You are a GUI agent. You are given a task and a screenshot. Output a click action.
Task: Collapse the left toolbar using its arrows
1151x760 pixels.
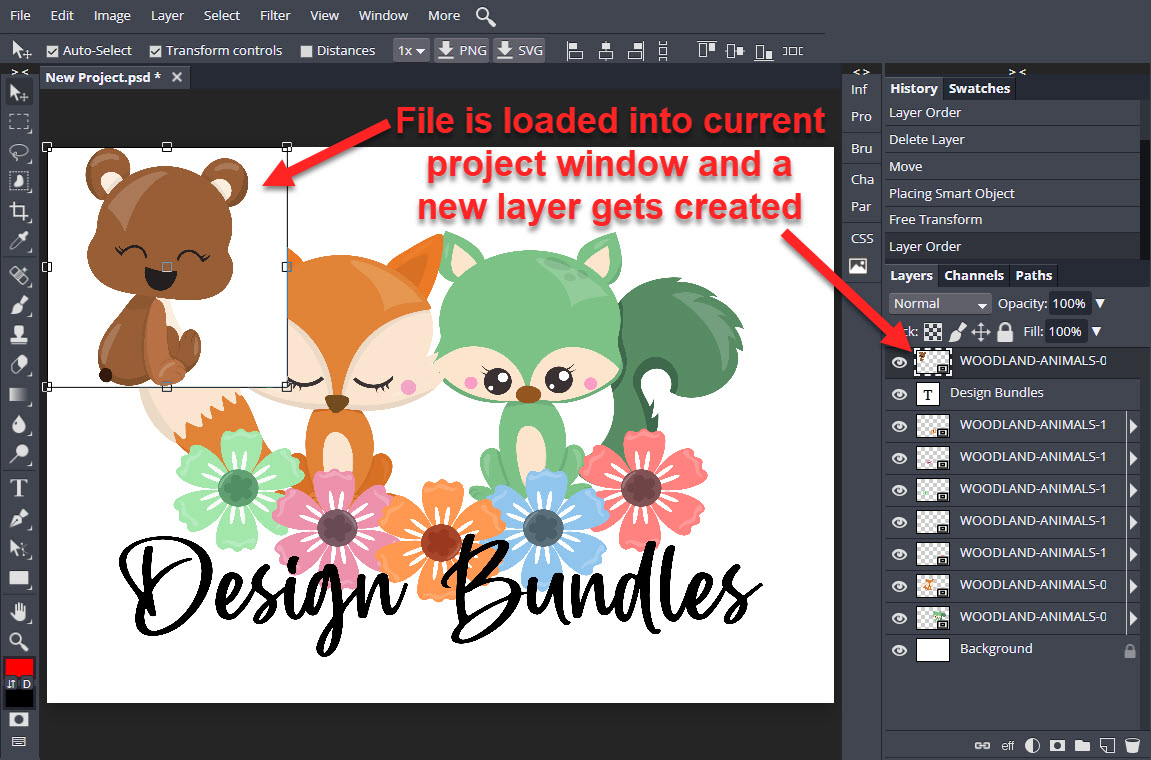click(x=20, y=71)
